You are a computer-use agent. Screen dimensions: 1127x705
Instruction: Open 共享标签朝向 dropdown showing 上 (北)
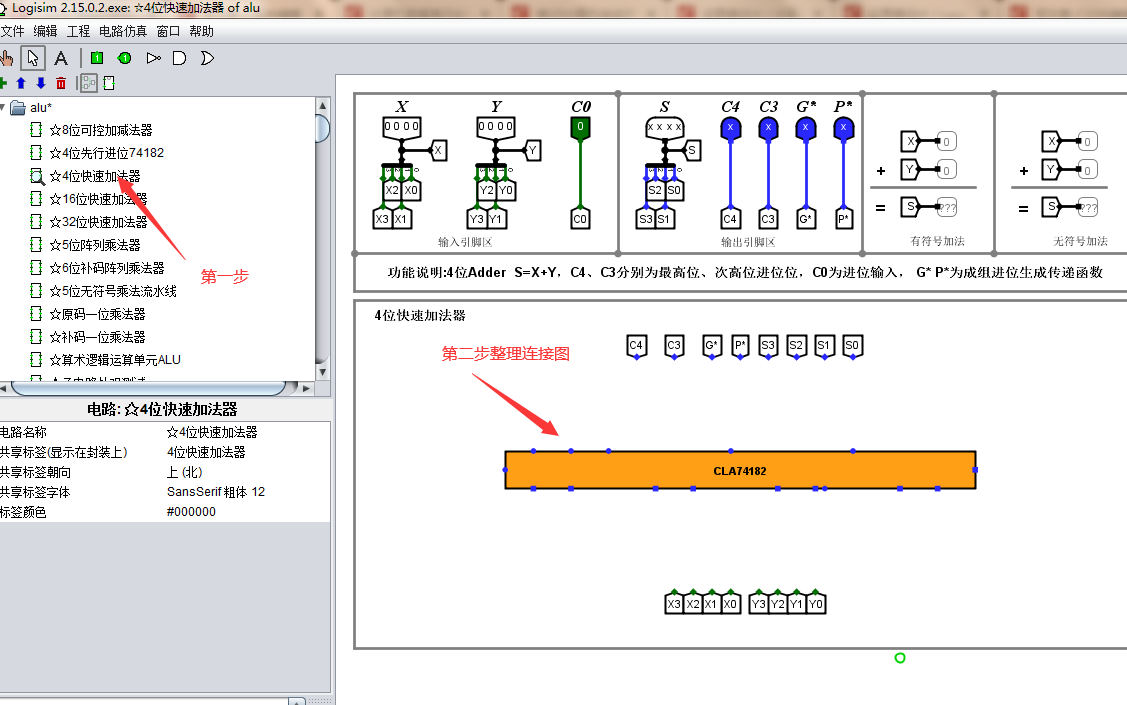[247, 472]
